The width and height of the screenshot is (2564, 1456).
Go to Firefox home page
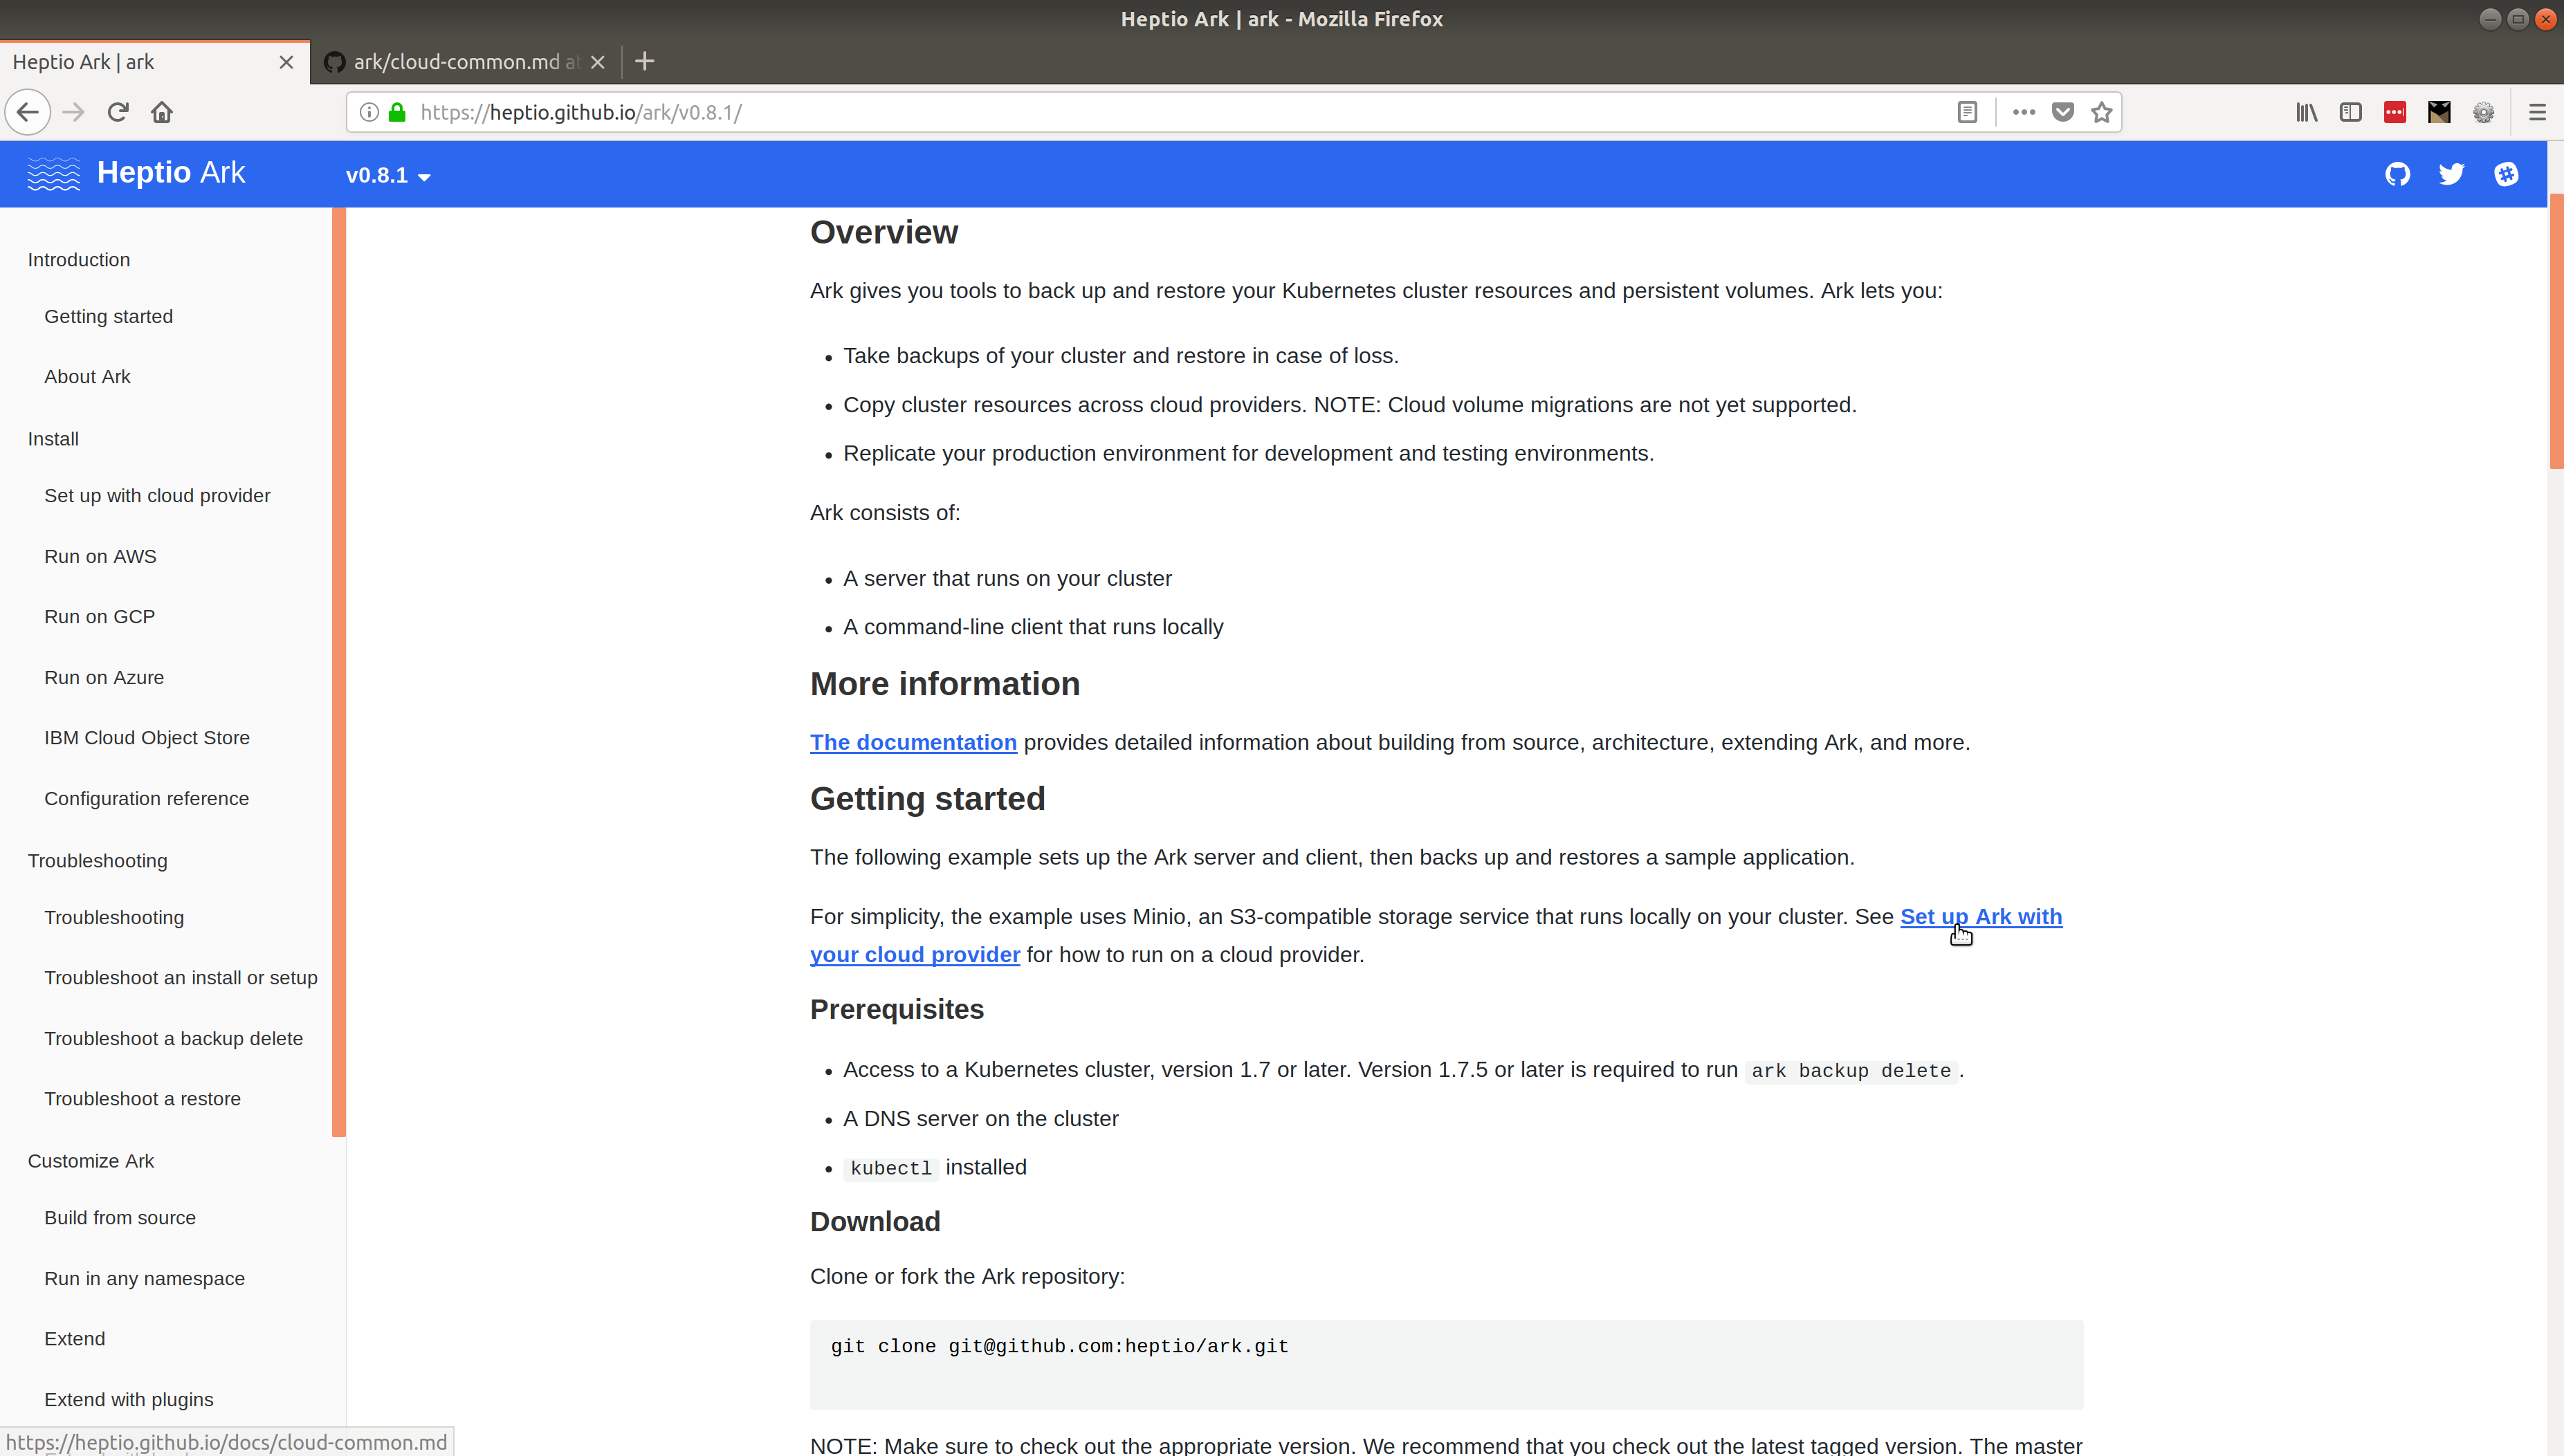(x=162, y=112)
